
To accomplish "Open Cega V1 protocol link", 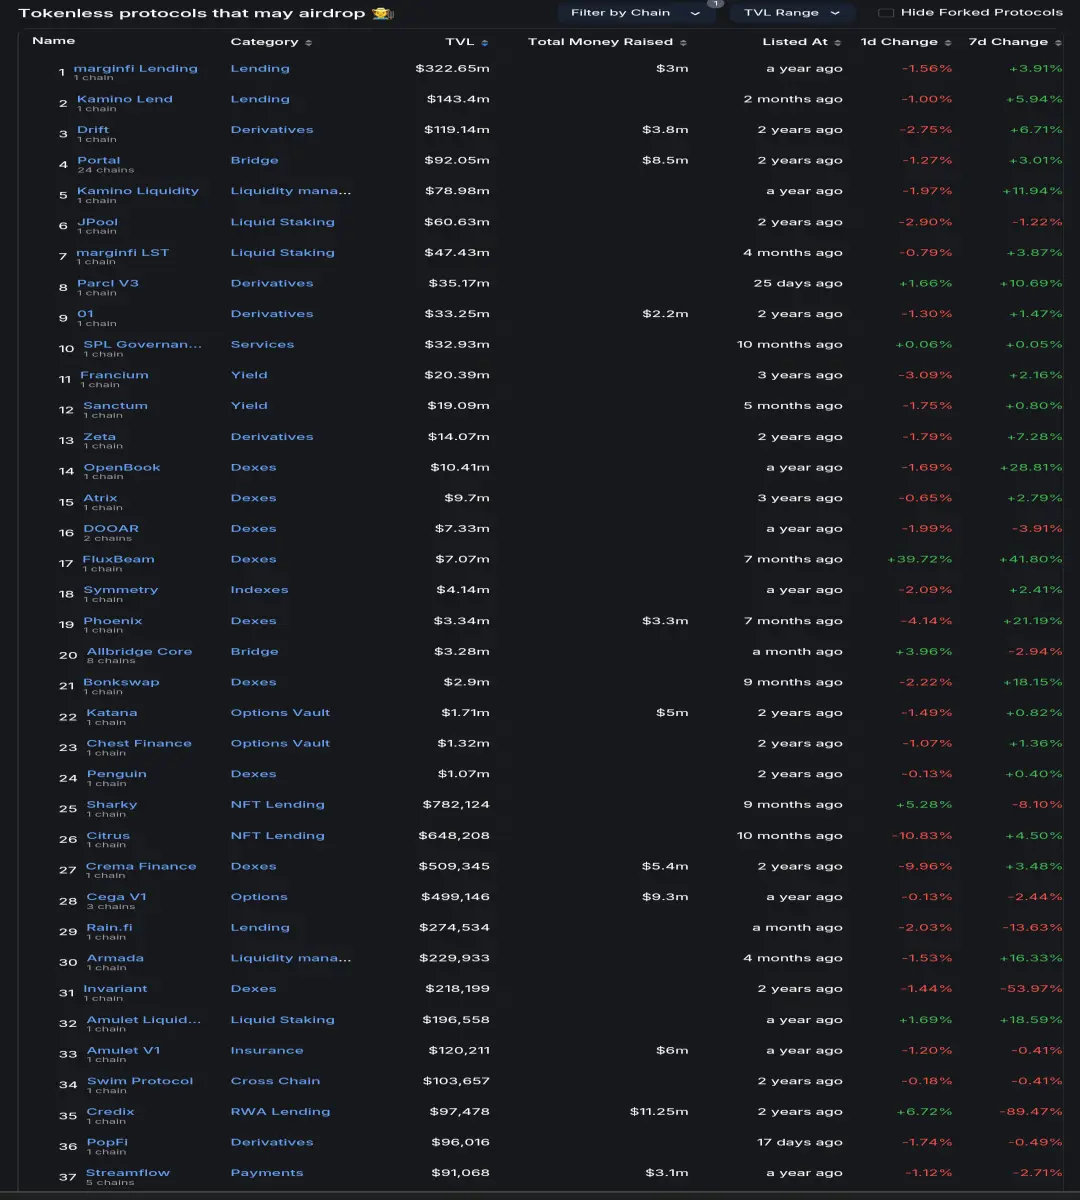I will 116,897.
